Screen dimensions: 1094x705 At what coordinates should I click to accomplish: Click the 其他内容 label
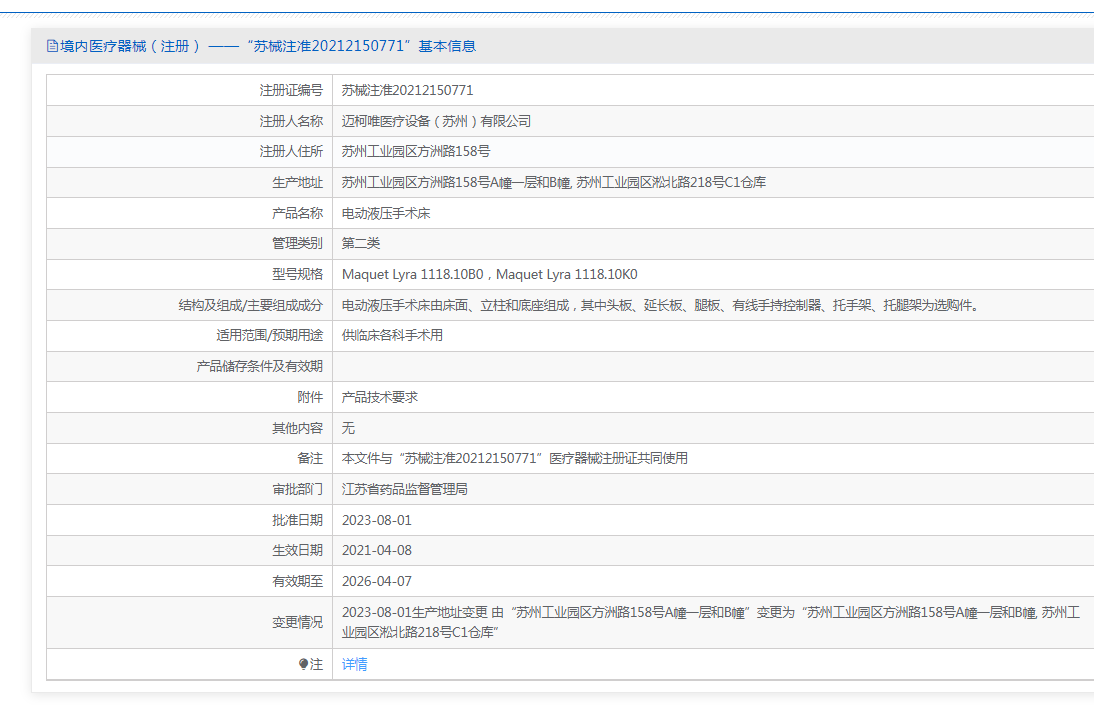(297, 428)
